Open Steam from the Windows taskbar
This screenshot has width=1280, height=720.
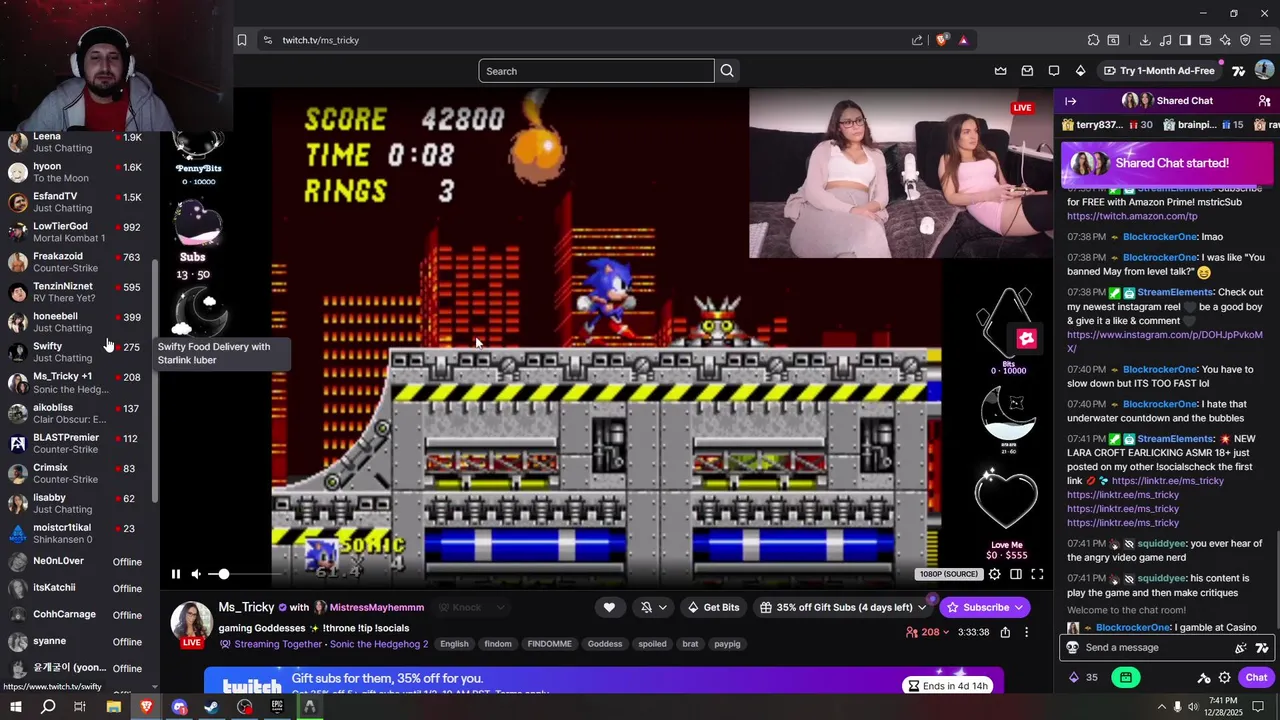click(212, 707)
